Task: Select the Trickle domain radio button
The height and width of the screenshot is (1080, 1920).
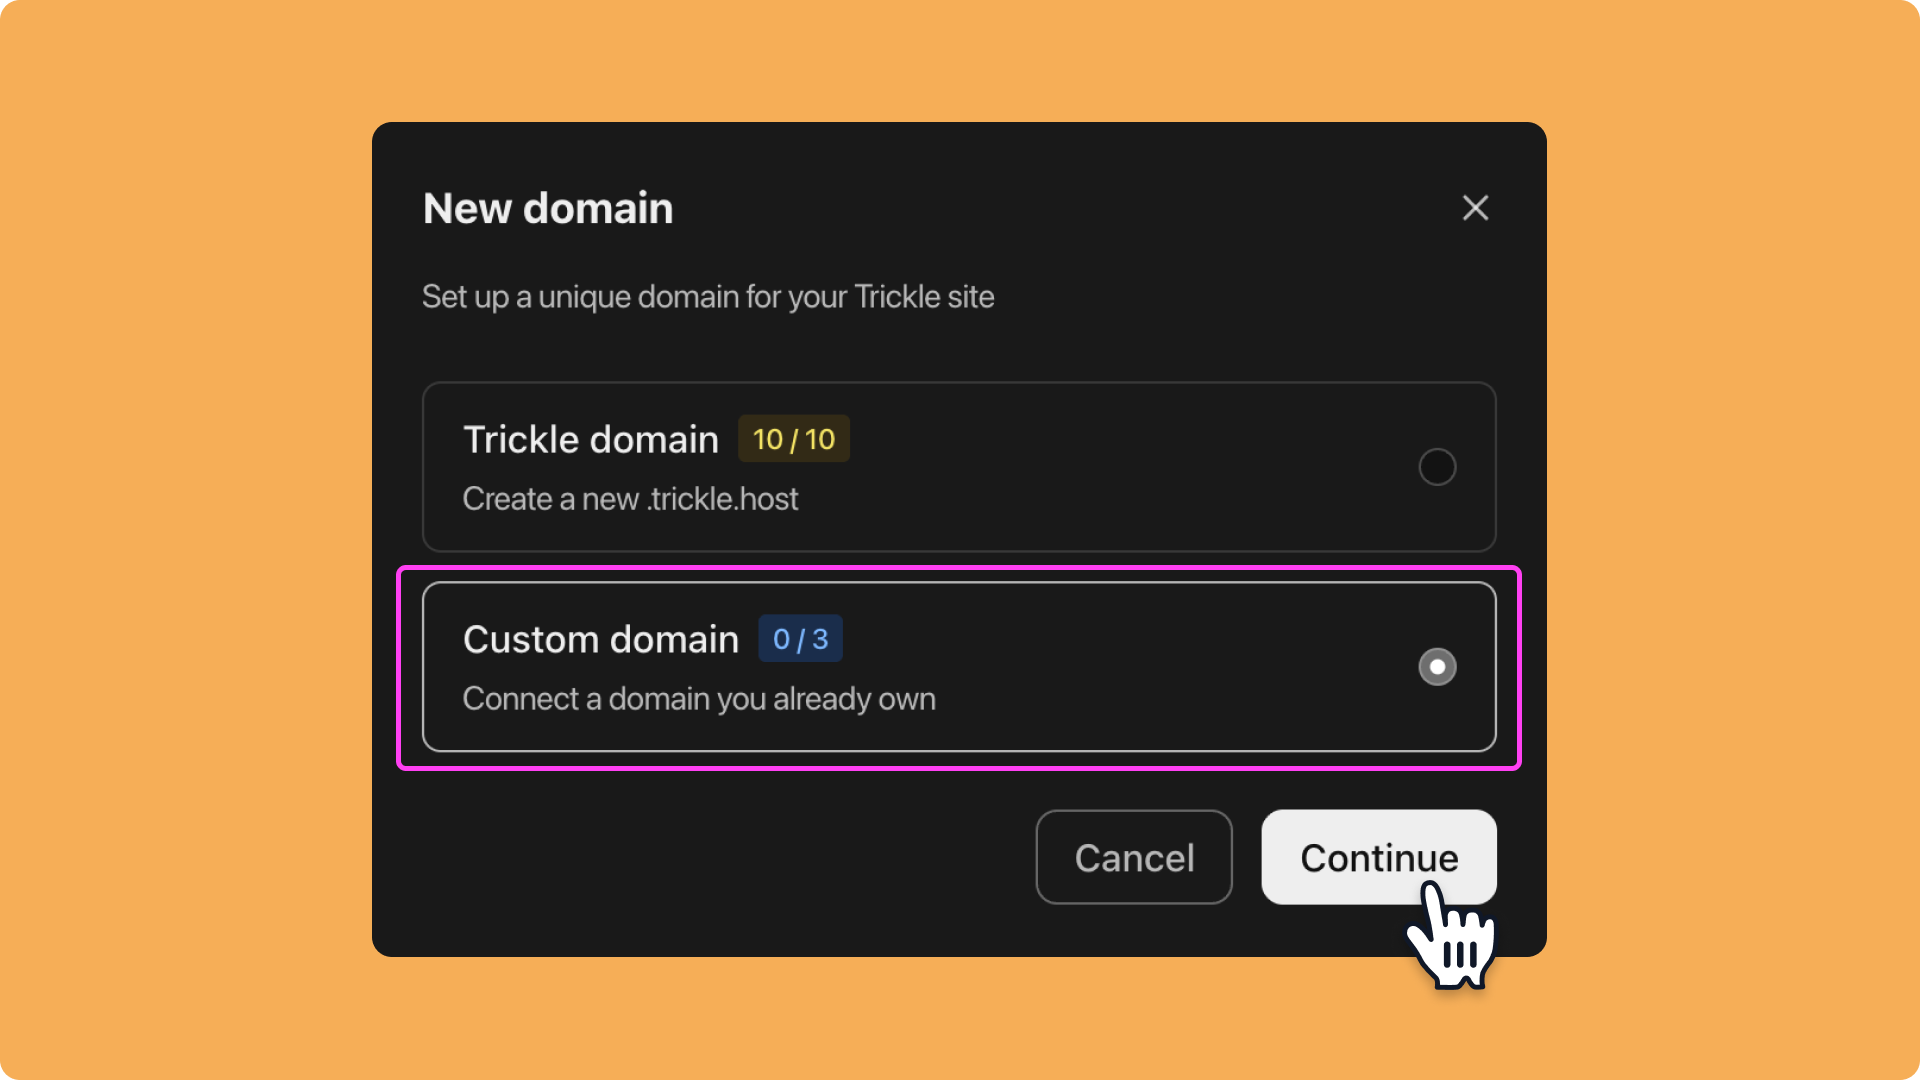Action: pyautogui.click(x=1437, y=467)
